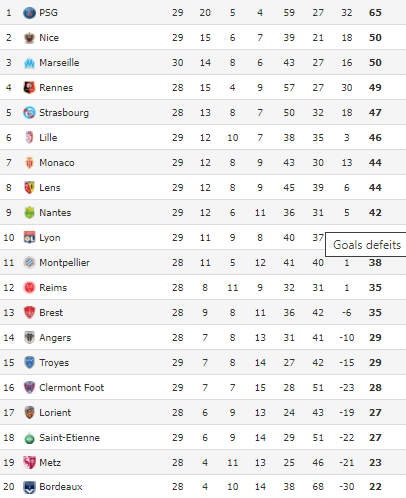Click the Lens club crest icon
406x498 pixels.
point(29,188)
